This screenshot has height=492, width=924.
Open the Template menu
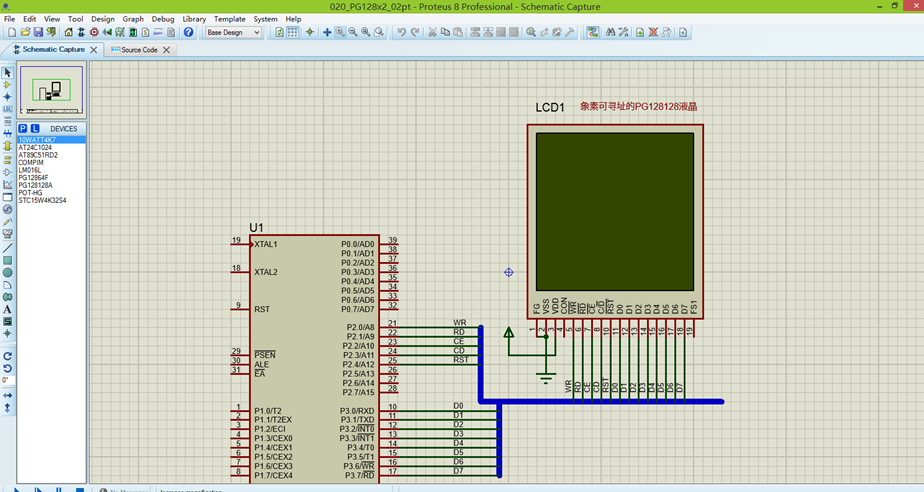[x=229, y=19]
